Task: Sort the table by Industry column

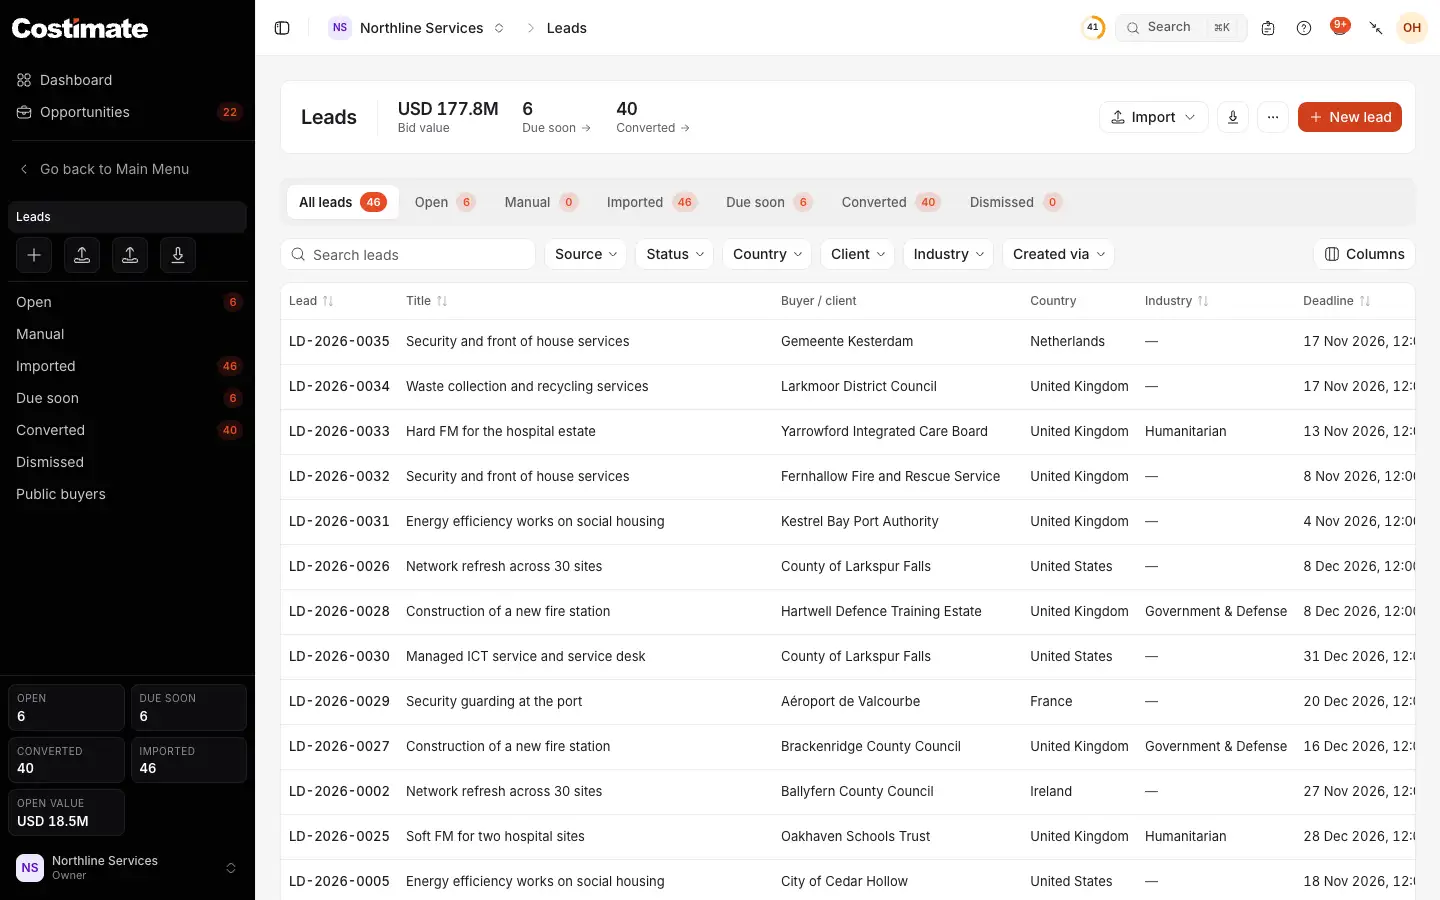Action: [x=1177, y=301]
